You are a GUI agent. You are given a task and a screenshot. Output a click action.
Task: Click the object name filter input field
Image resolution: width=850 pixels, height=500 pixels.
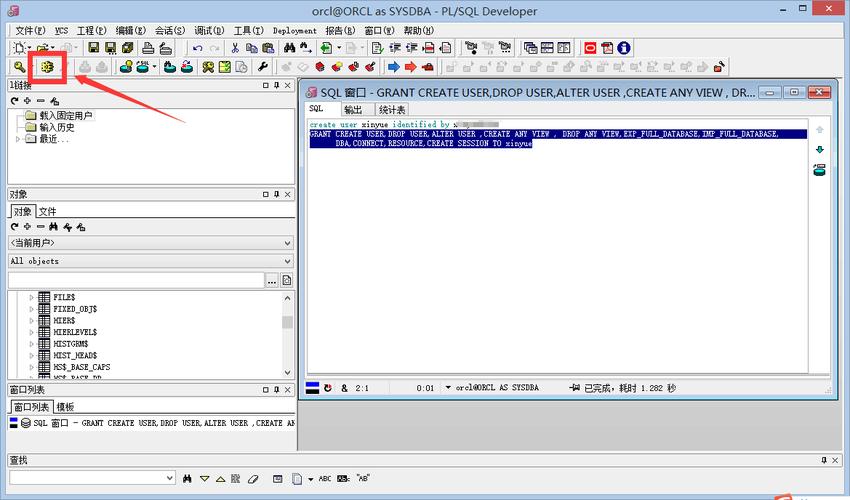136,280
